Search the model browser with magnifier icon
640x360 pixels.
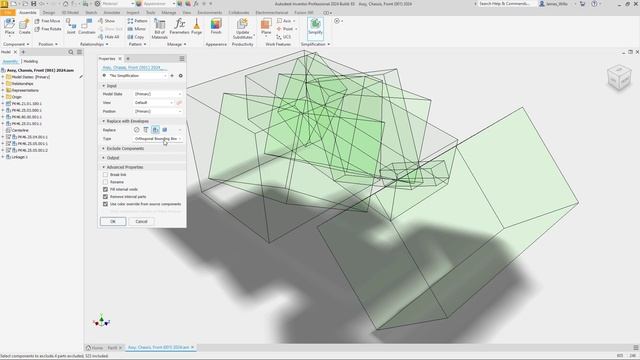[x=71, y=52]
